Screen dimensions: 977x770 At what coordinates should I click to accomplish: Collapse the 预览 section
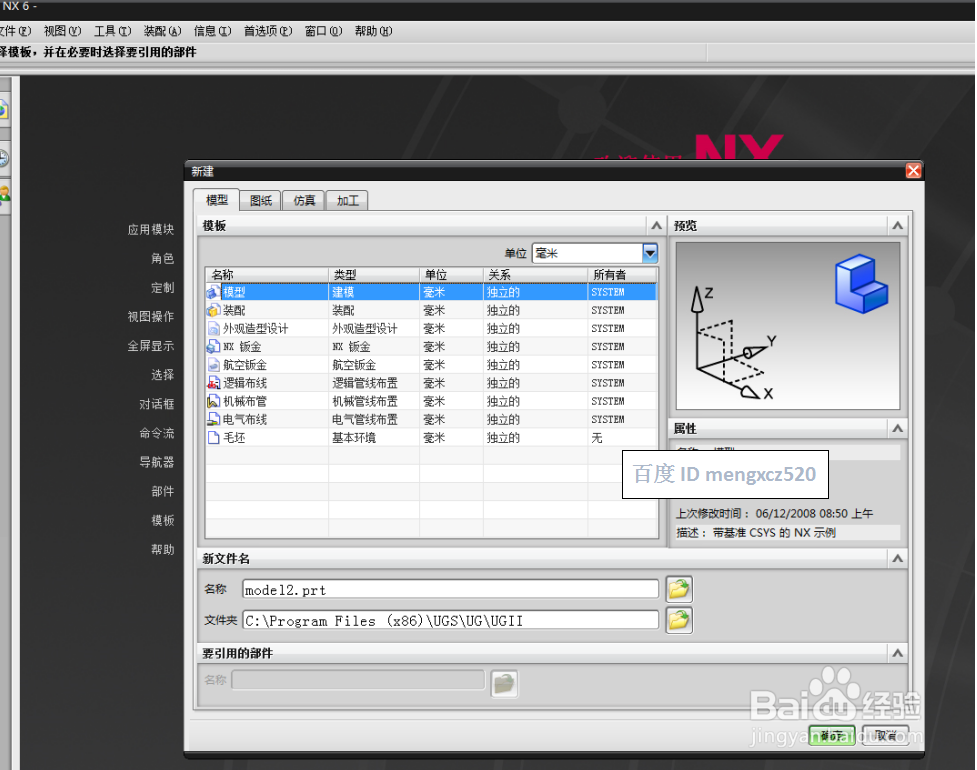point(897,226)
